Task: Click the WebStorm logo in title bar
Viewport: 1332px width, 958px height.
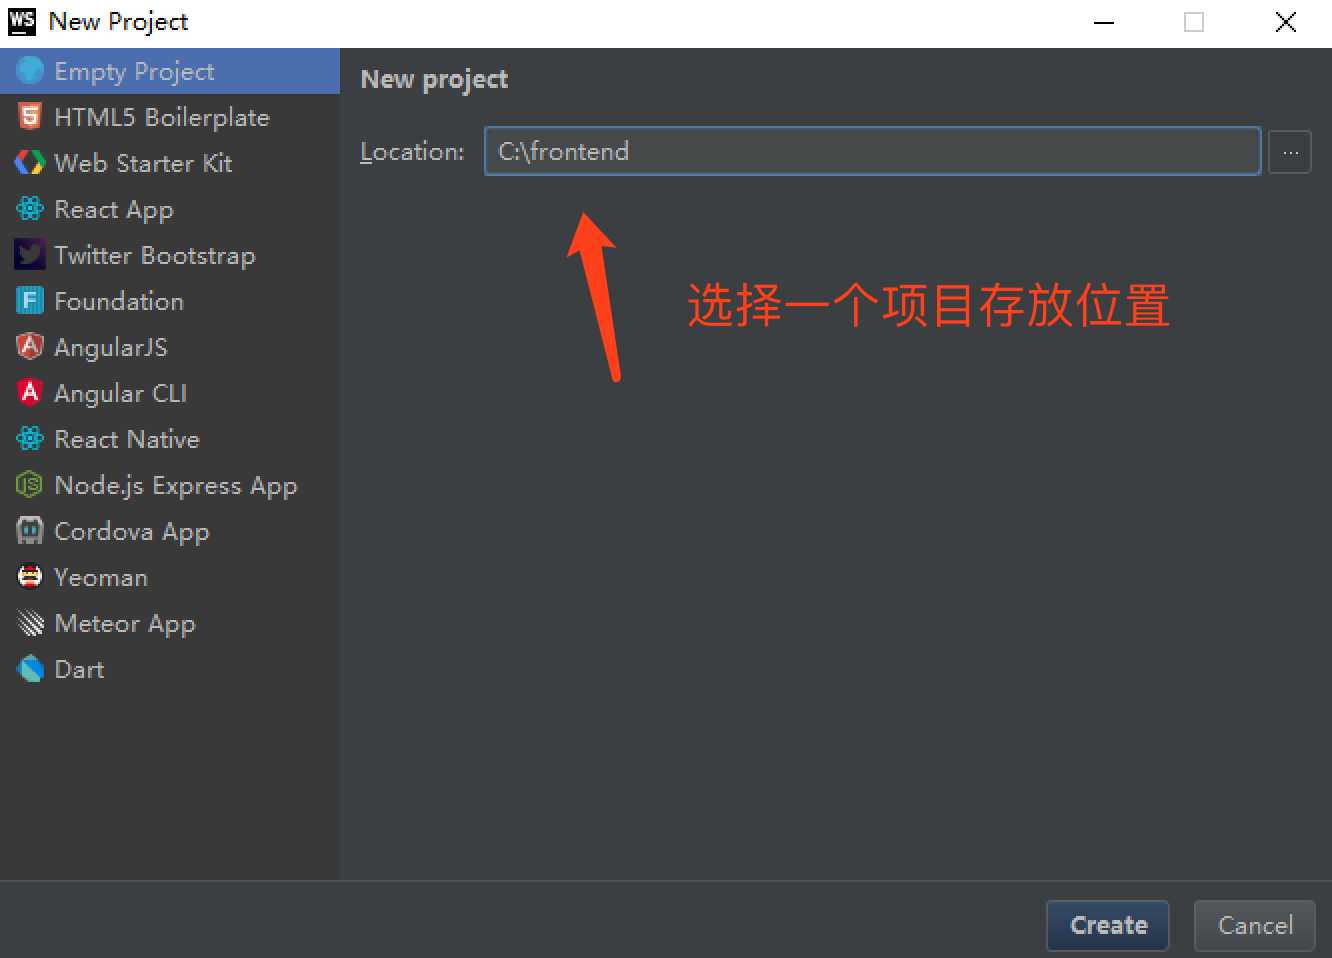Action: [x=22, y=22]
